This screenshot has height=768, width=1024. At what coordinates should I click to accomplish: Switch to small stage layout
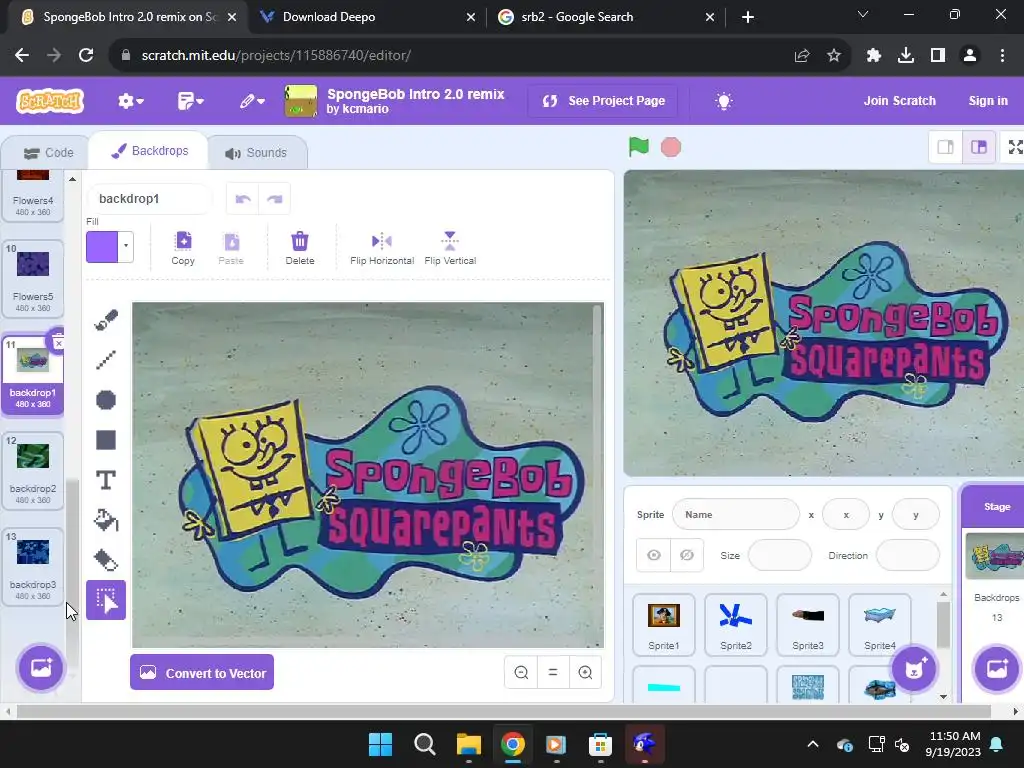(x=945, y=147)
